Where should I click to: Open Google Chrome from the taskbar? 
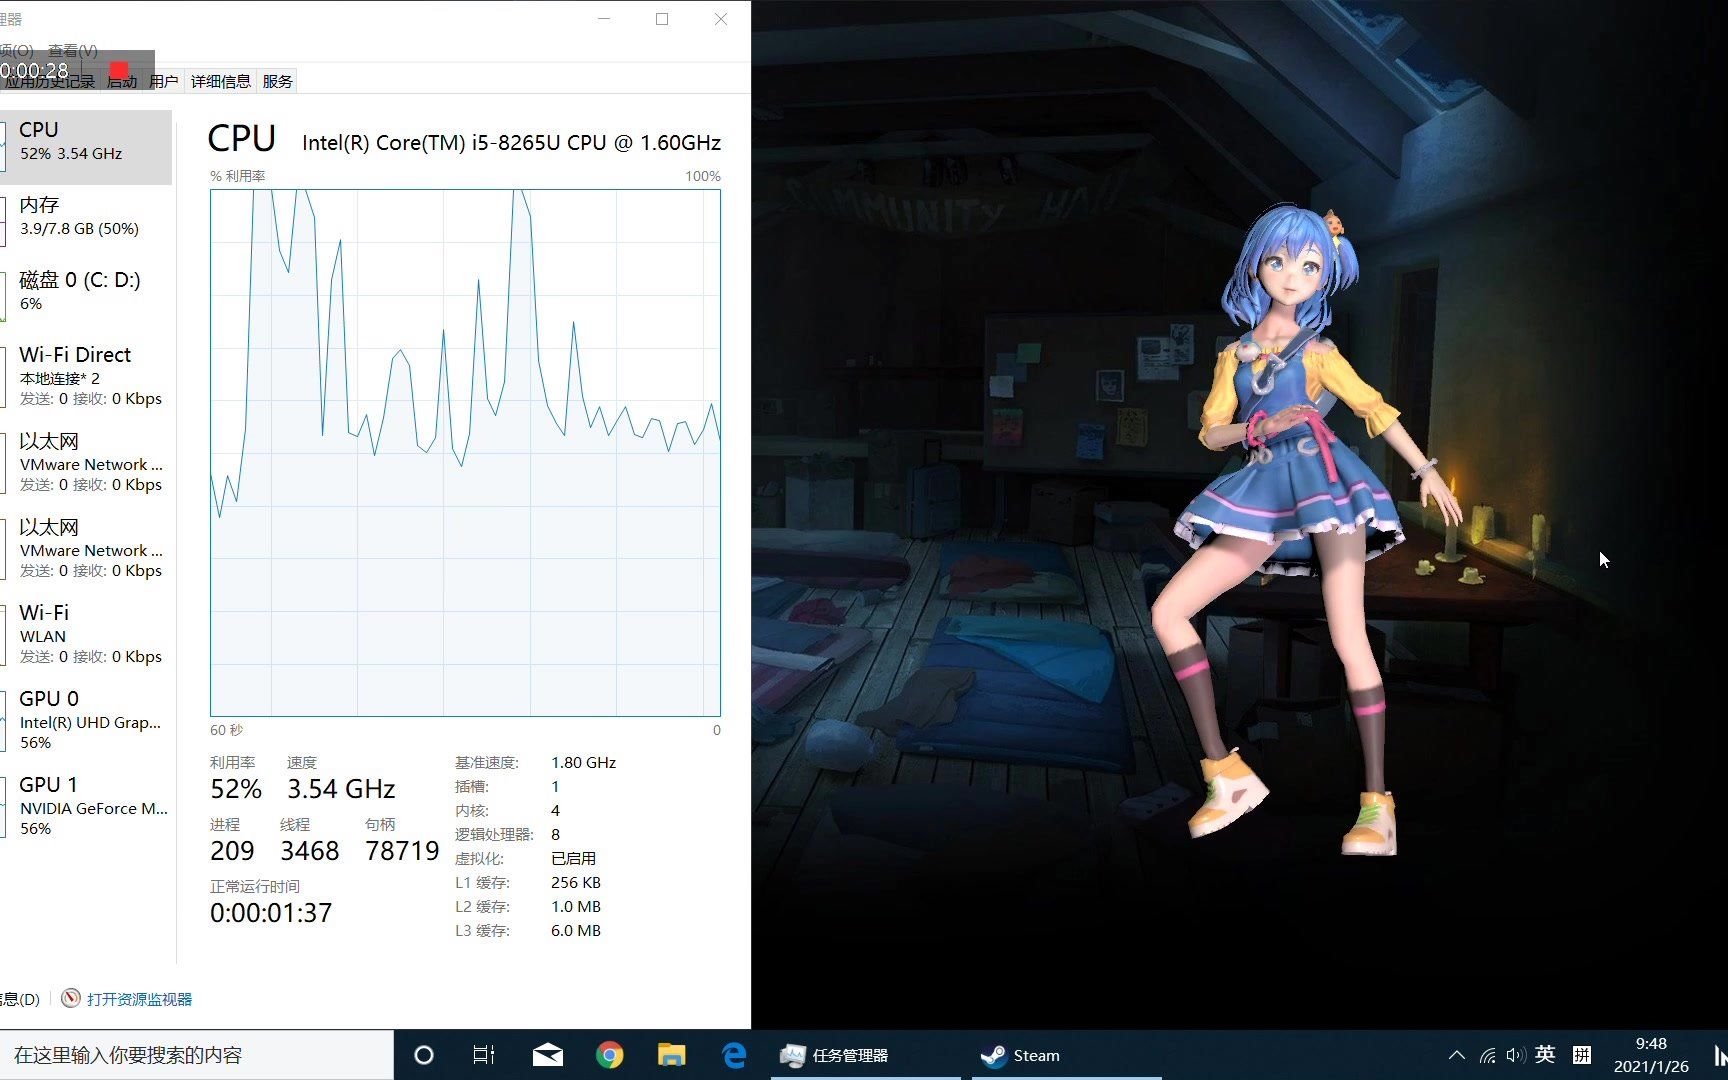[x=609, y=1055]
